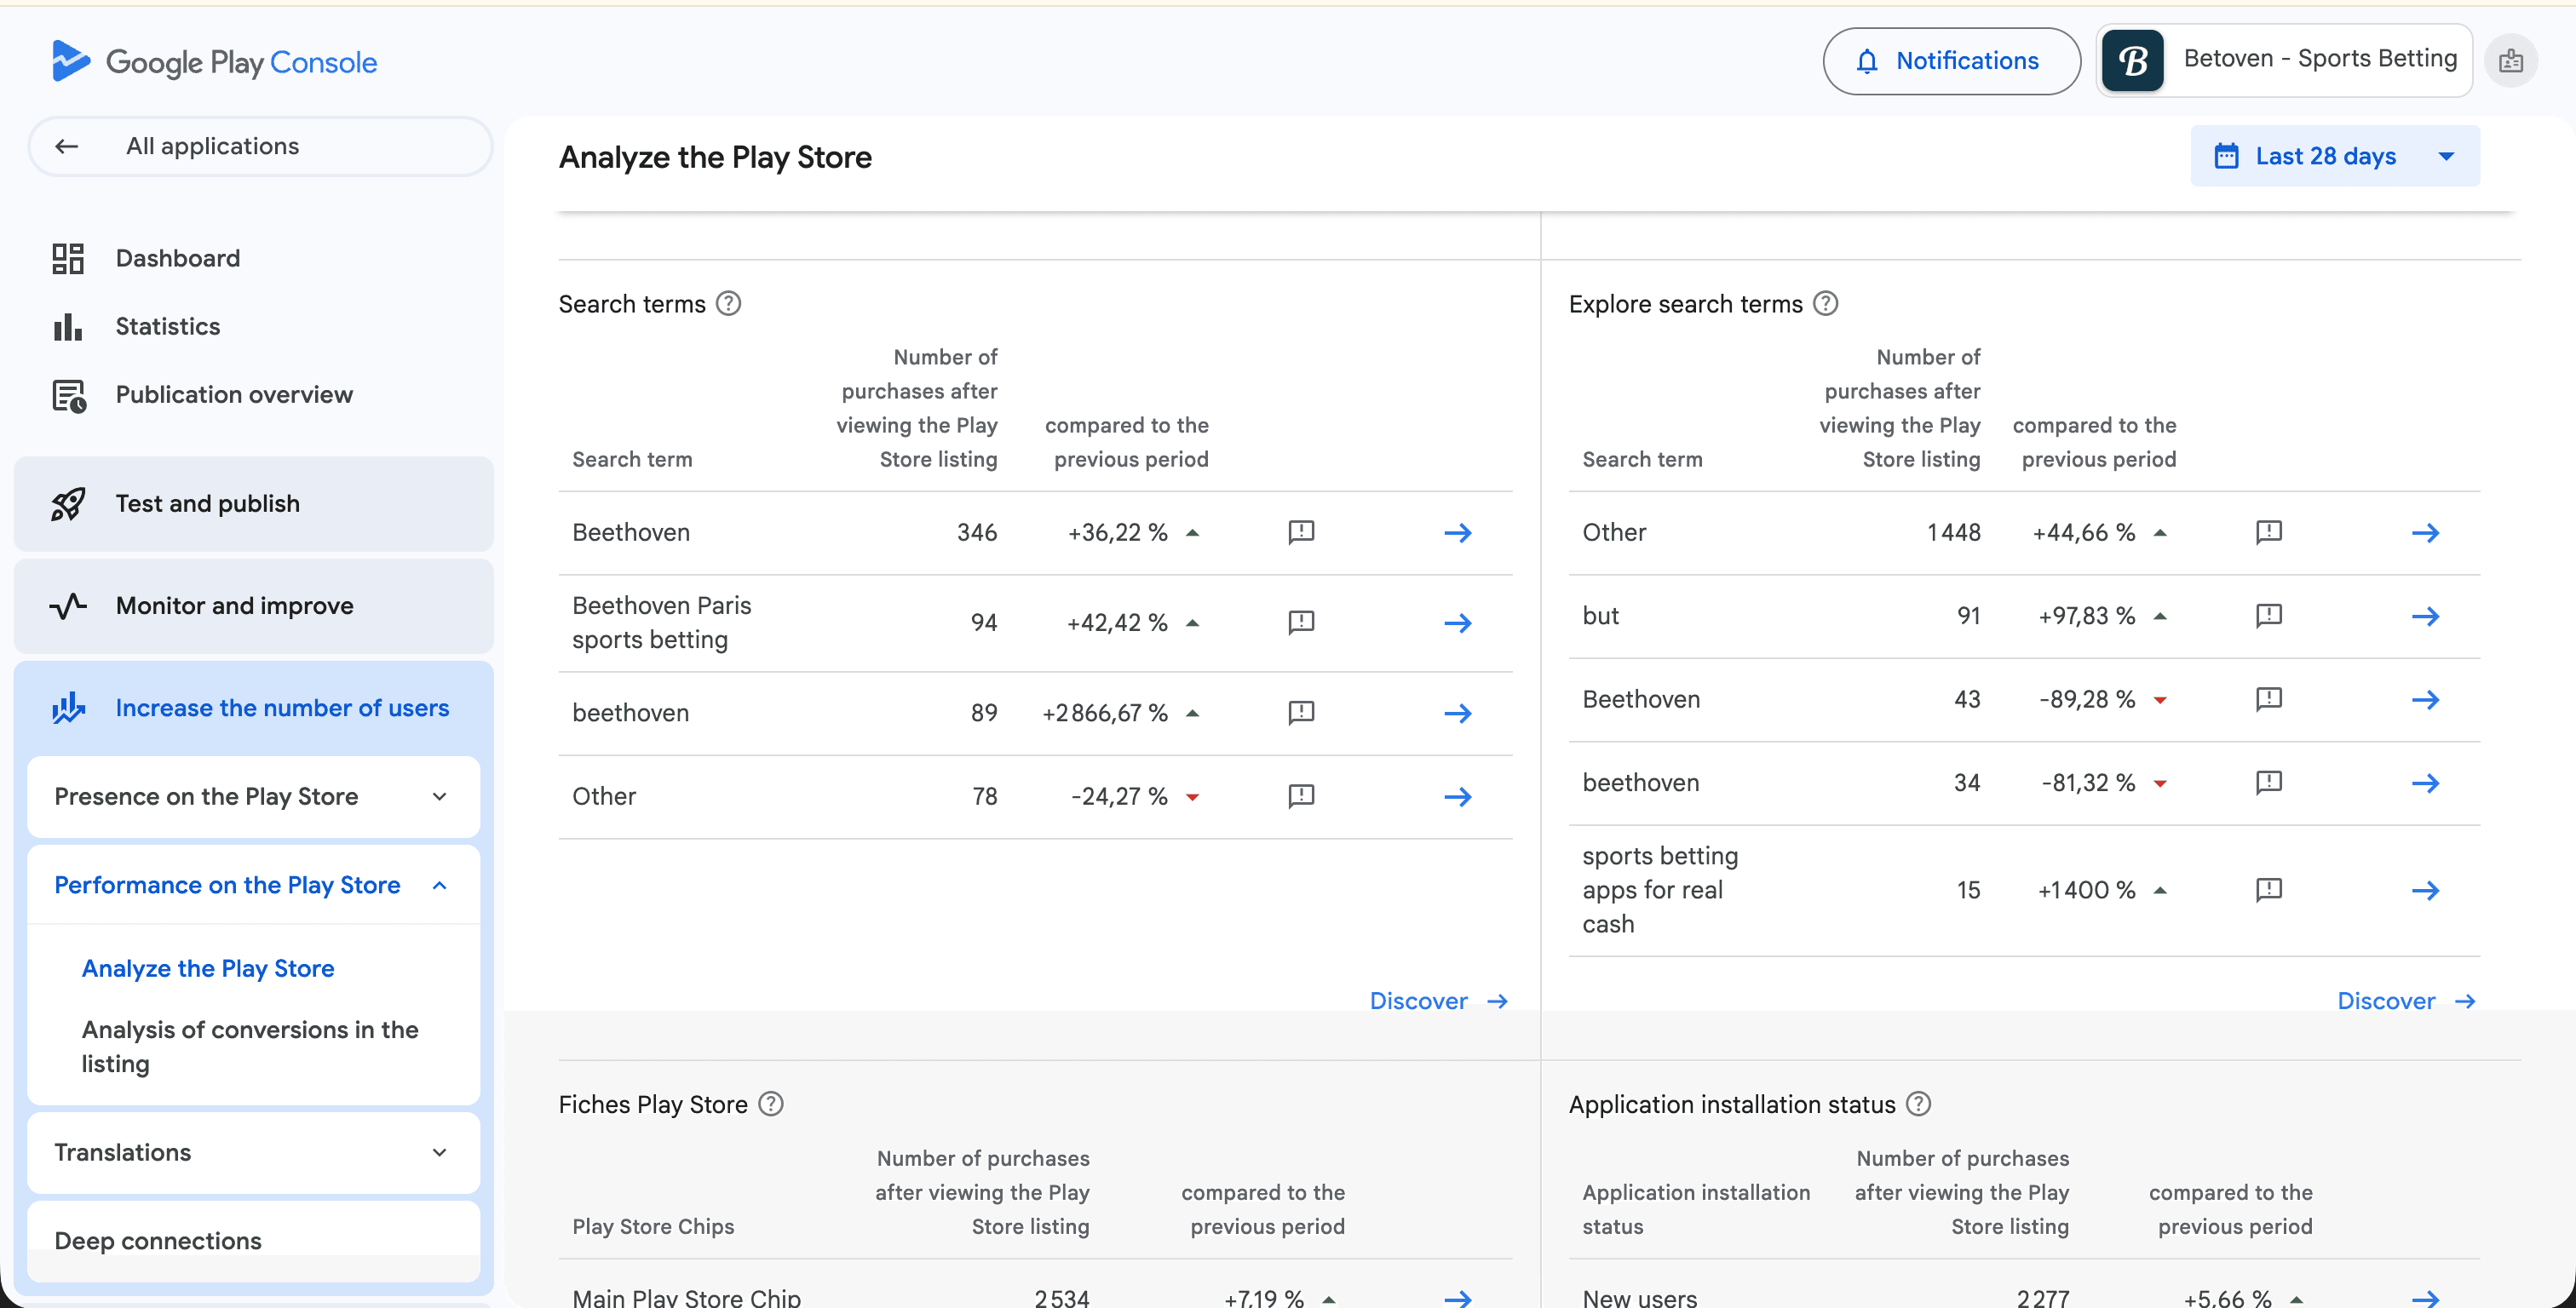Report feedback on the Beethoven search term
The width and height of the screenshot is (2576, 1308).
(1300, 532)
